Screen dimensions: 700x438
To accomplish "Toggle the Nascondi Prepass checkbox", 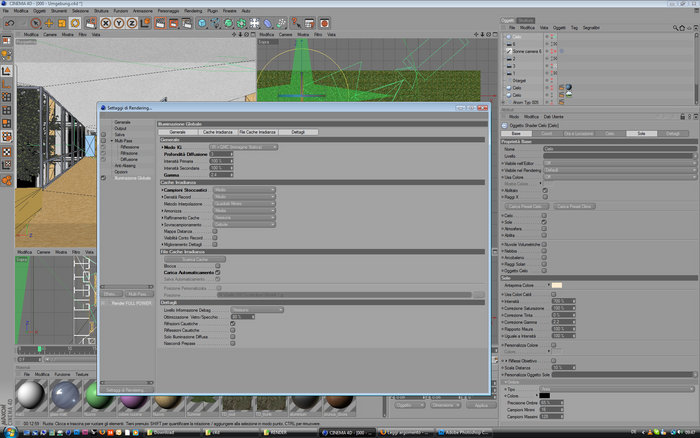I will (233, 343).
